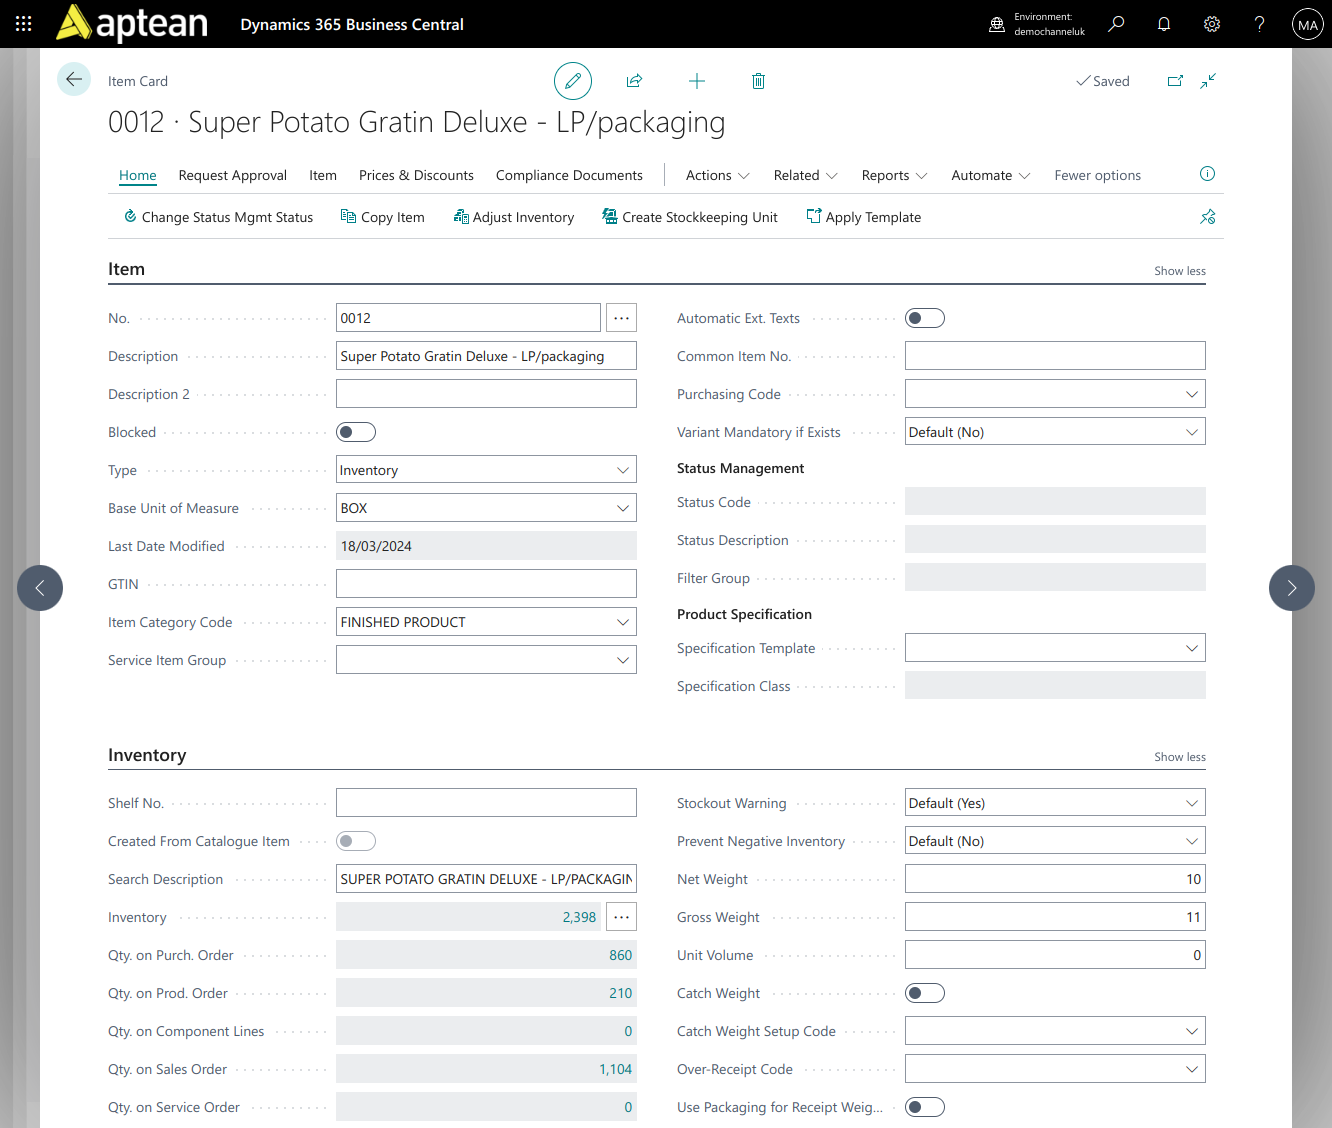
Task: Click Qty. on Purch. Order value 860
Action: [620, 955]
